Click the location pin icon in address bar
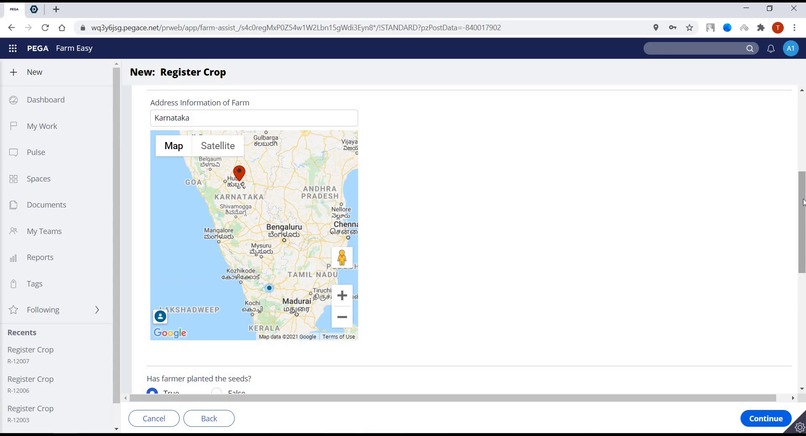The image size is (806, 436). 656,28
